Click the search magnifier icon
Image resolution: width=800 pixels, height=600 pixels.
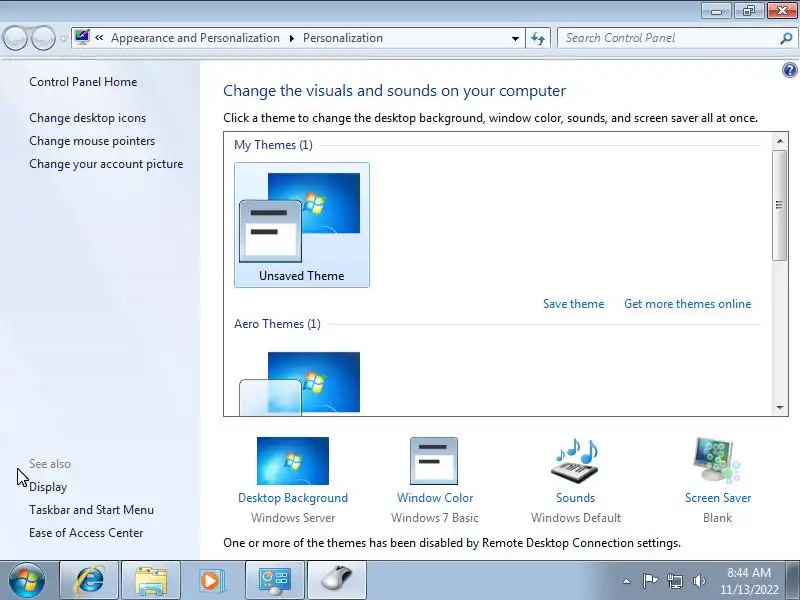coord(786,38)
